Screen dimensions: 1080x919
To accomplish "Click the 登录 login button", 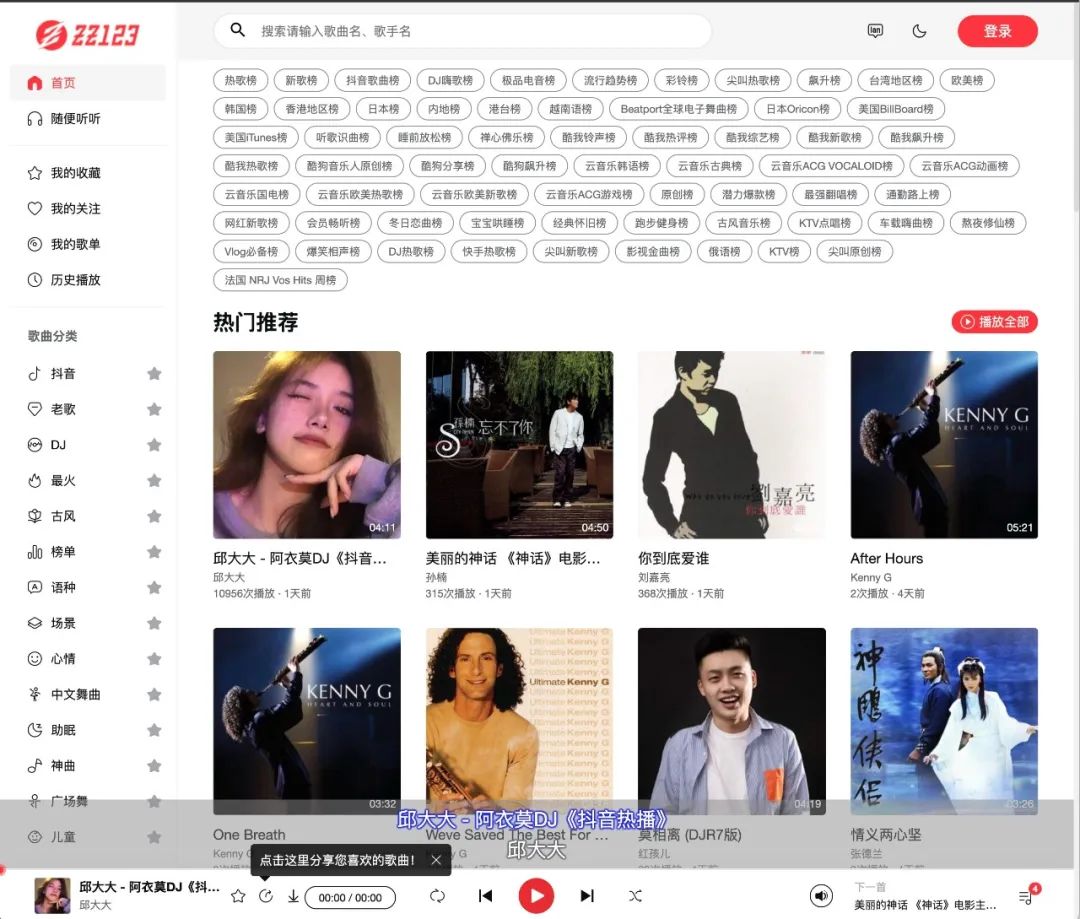I will pyautogui.click(x=997, y=31).
